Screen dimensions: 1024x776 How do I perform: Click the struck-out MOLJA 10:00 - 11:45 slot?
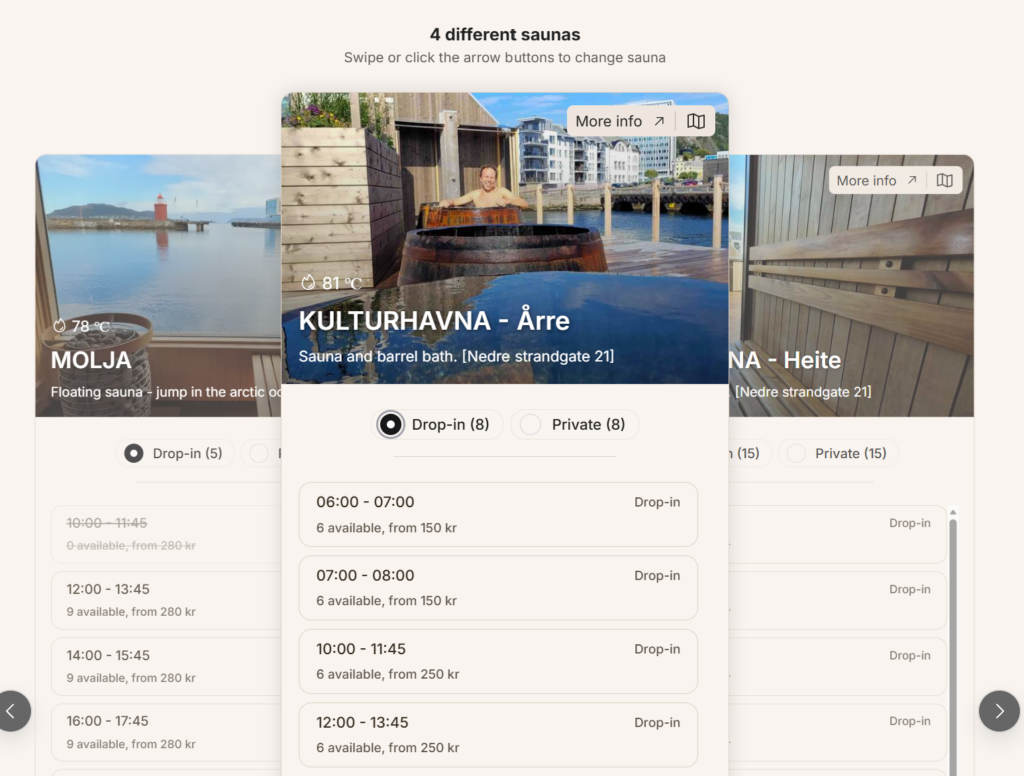[167, 534]
